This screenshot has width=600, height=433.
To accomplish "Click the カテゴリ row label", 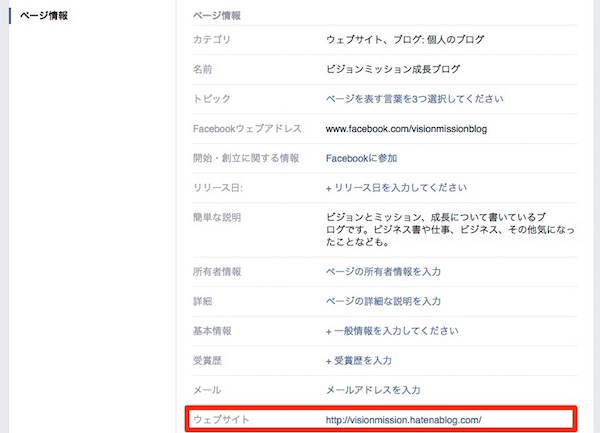I will pyautogui.click(x=212, y=39).
